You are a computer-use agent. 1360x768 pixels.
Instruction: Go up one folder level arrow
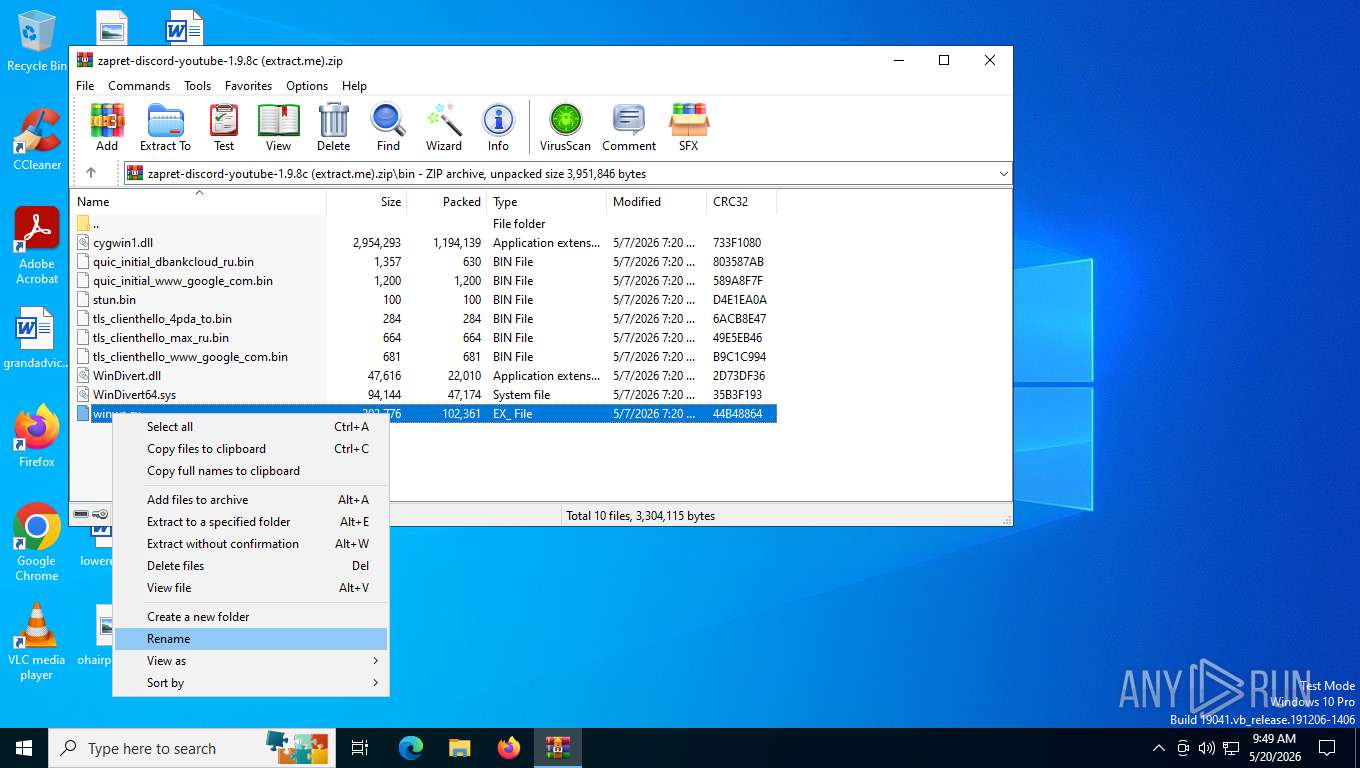click(91, 173)
